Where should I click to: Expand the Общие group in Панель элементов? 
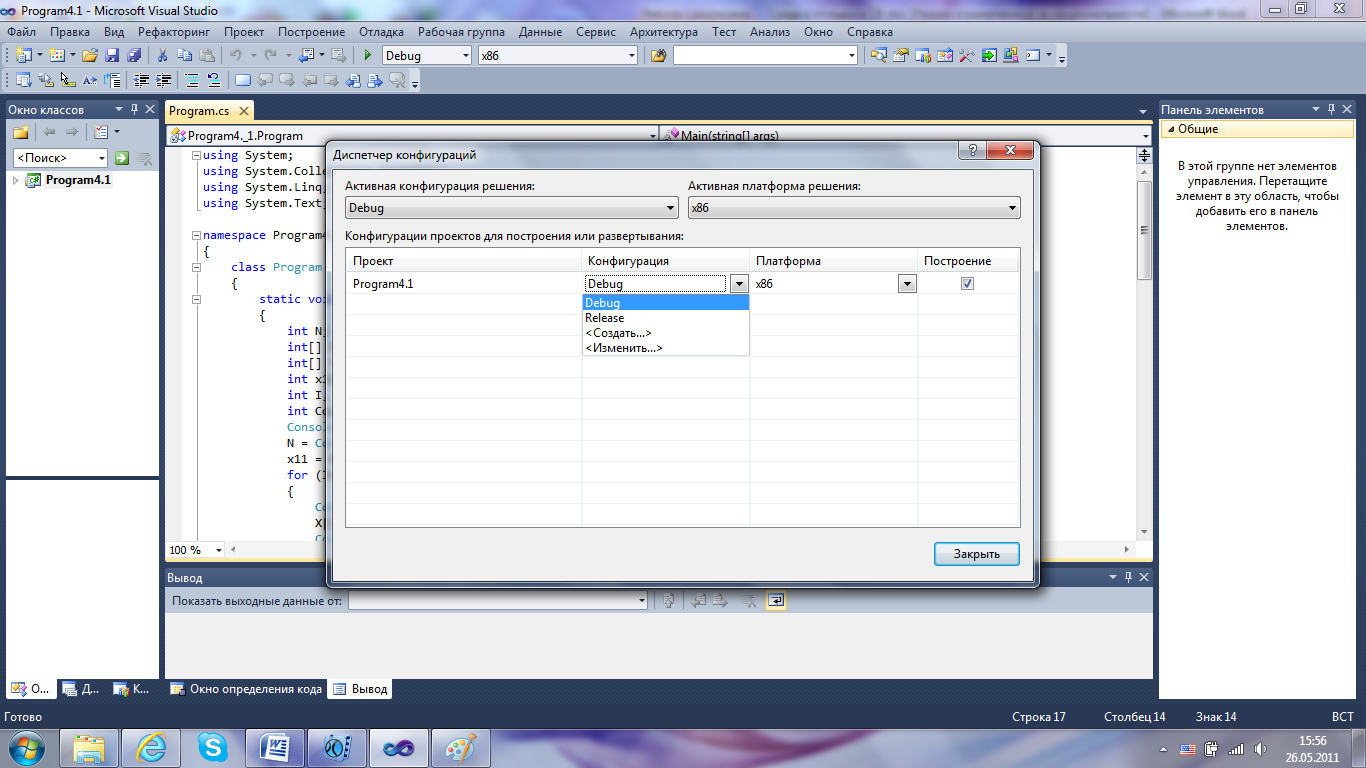[x=1170, y=130]
